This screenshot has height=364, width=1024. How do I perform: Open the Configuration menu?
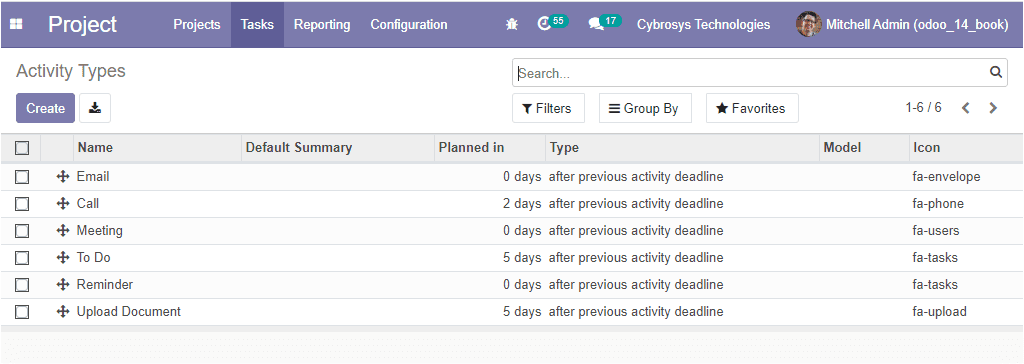click(x=409, y=25)
